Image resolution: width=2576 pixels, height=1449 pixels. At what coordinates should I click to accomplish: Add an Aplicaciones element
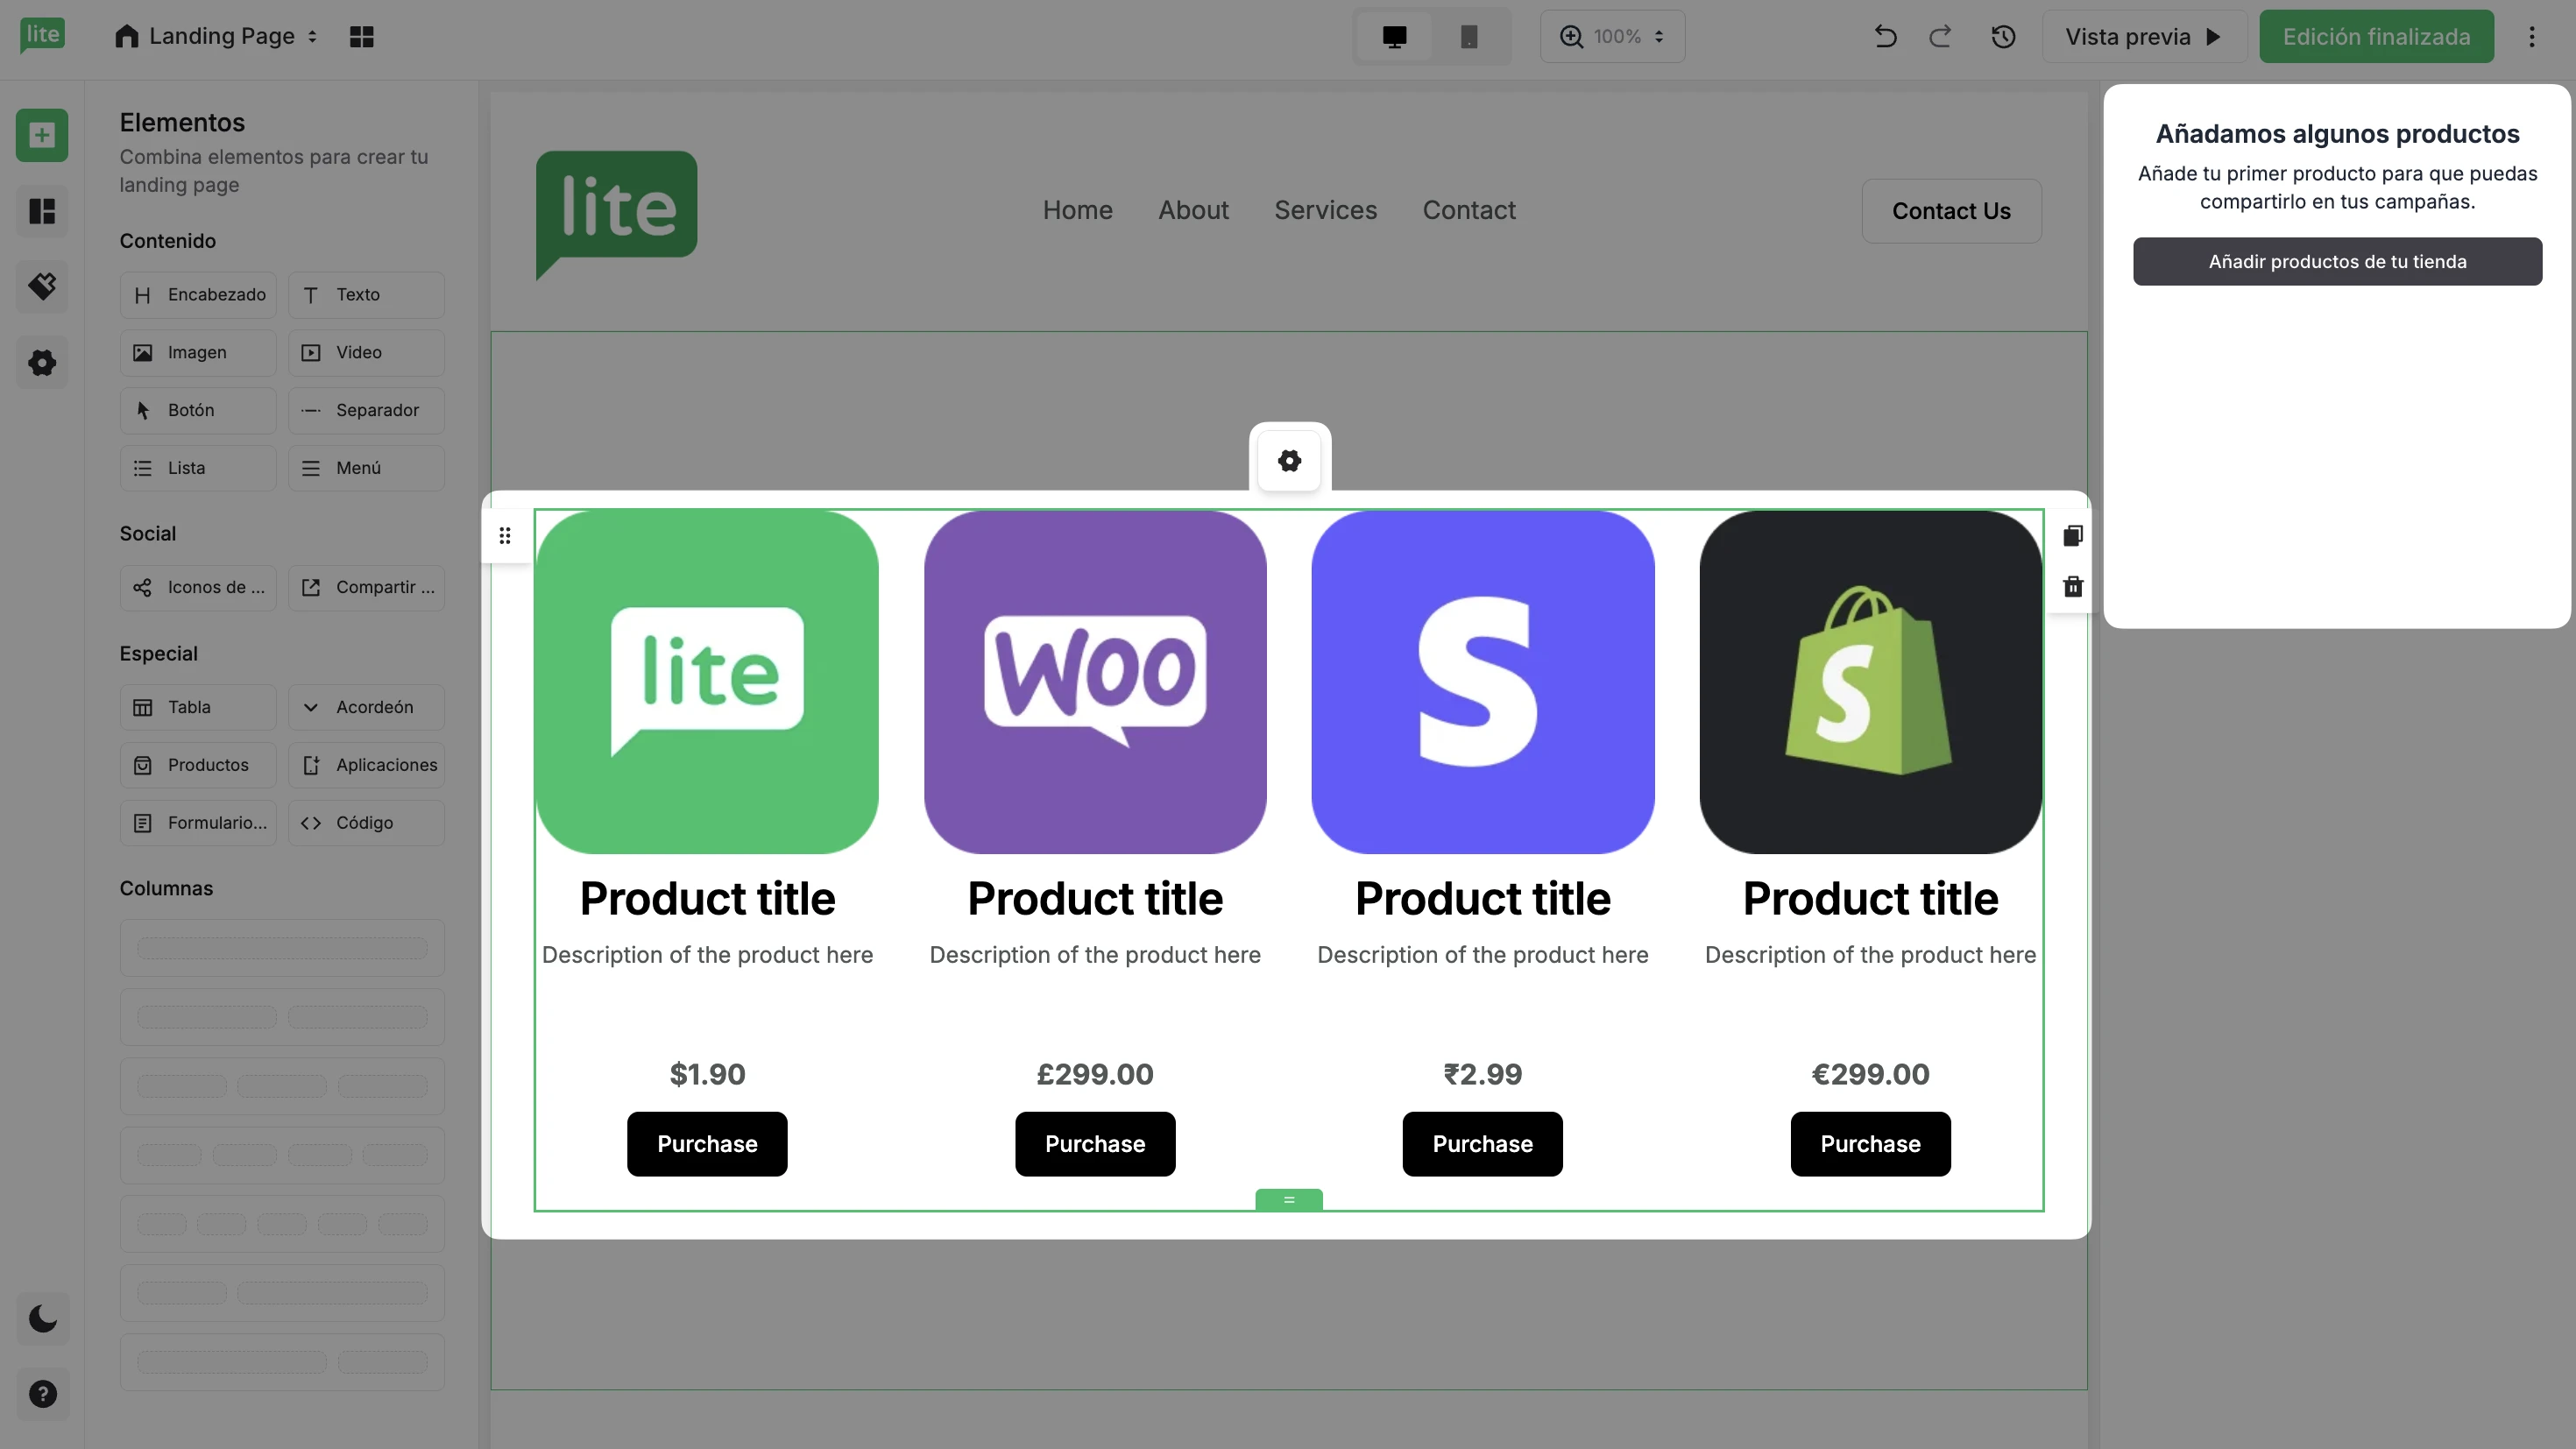click(x=366, y=766)
